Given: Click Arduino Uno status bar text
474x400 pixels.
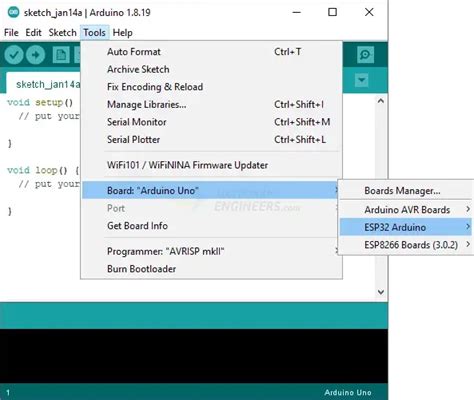Looking at the screenshot, I should pyautogui.click(x=348, y=392).
